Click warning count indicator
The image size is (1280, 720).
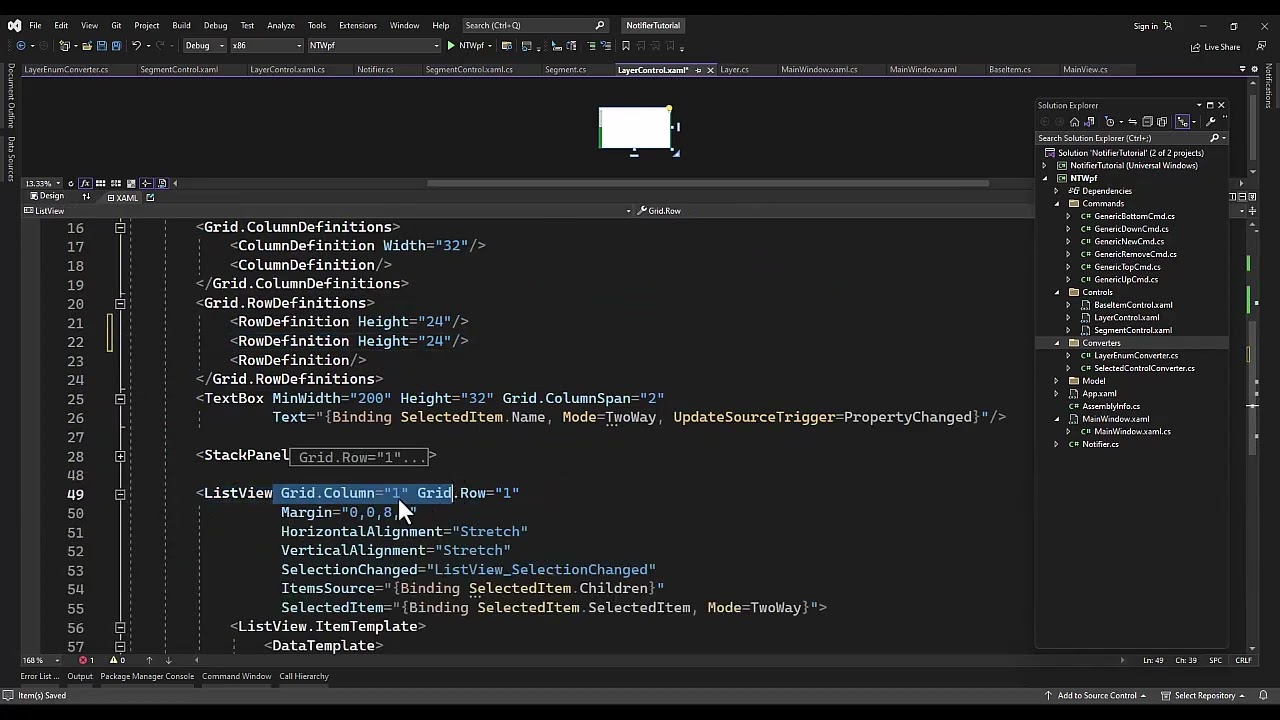(x=117, y=660)
